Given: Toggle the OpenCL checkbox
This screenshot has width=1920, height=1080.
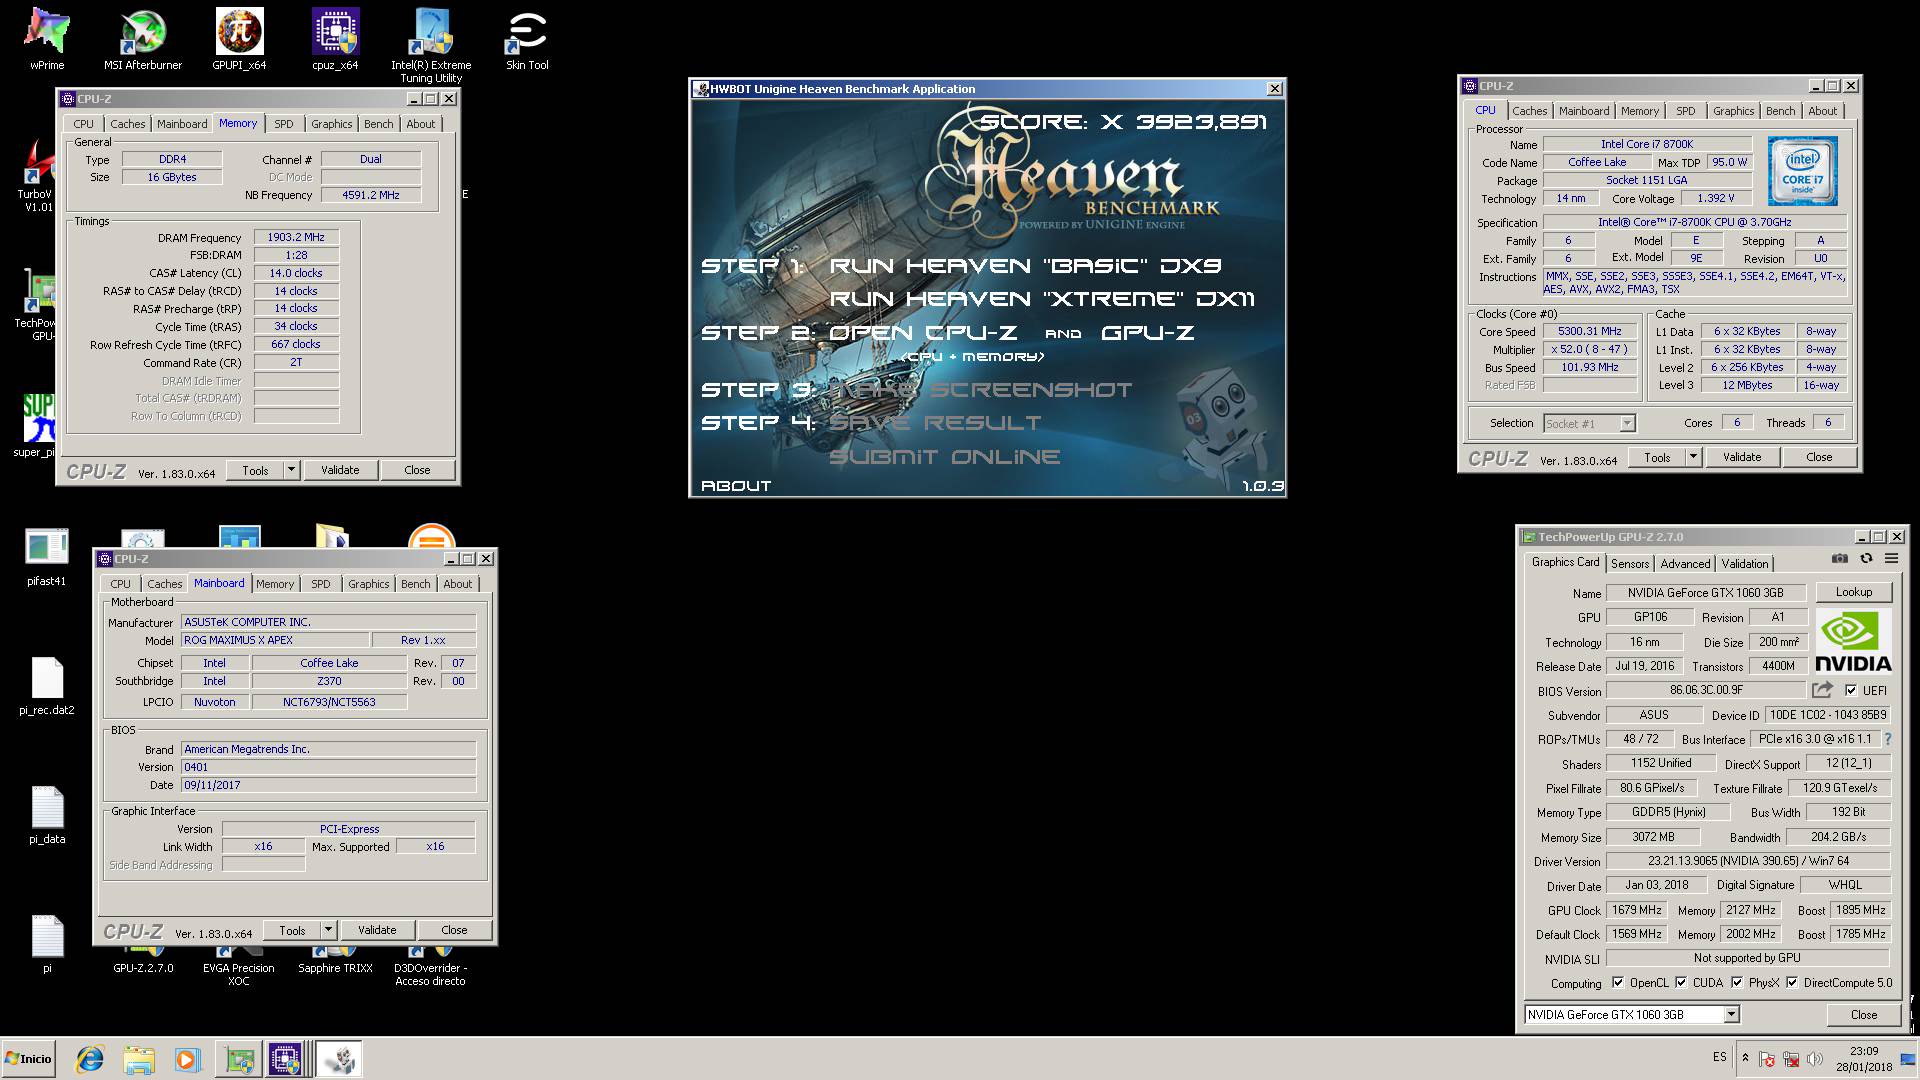Looking at the screenshot, I should pyautogui.click(x=1618, y=982).
